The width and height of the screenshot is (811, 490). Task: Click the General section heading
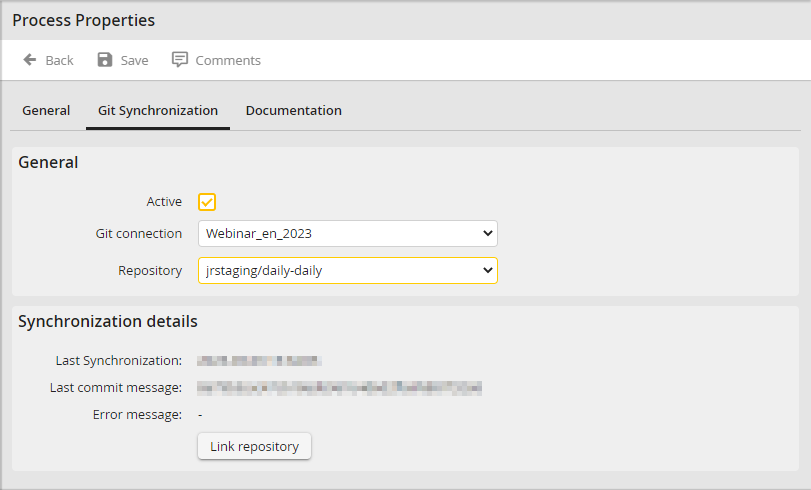click(48, 162)
